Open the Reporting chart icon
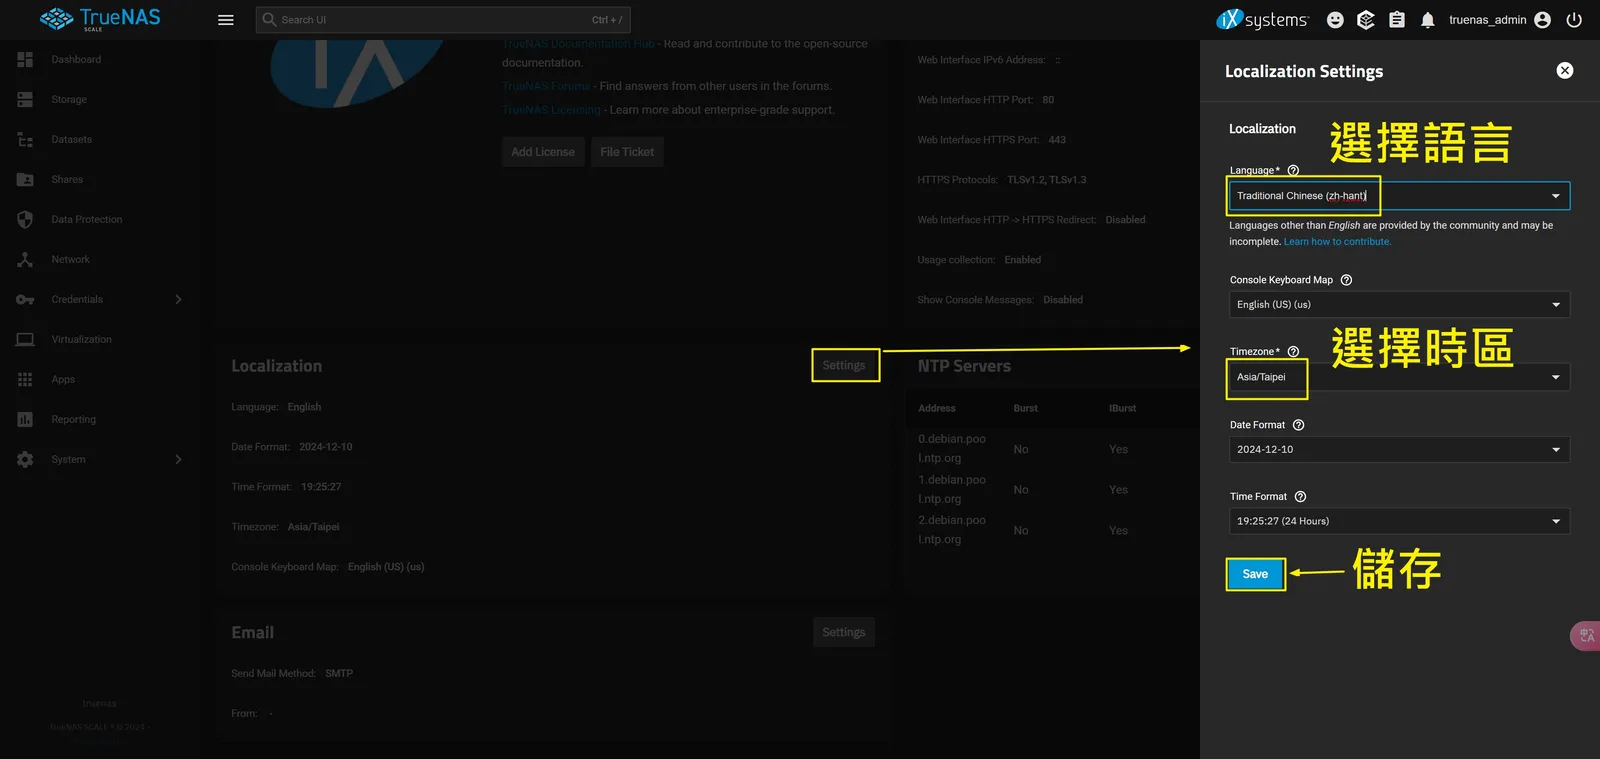The height and width of the screenshot is (759, 1600). [25, 420]
